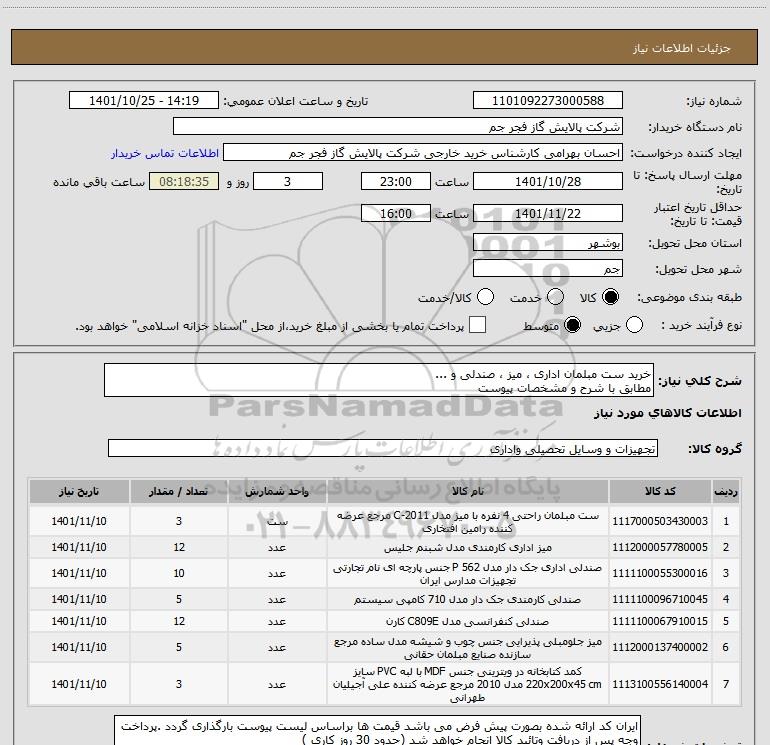Screen dimensions: 770x745
Task: Click the remaining time counter 08:18:35
Action: 184,182
